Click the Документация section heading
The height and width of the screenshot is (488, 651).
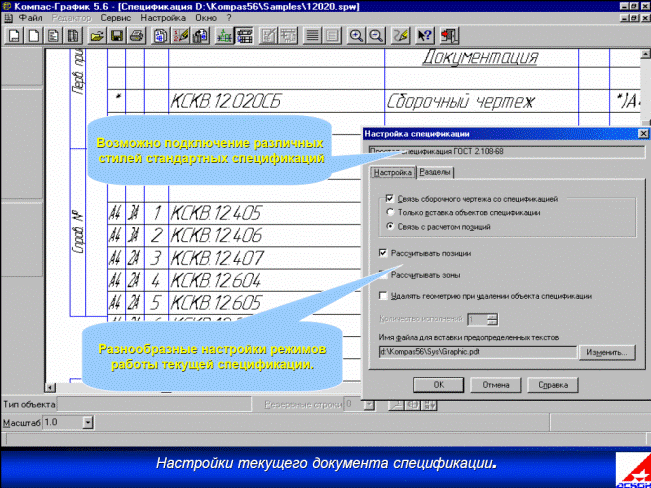[x=480, y=58]
